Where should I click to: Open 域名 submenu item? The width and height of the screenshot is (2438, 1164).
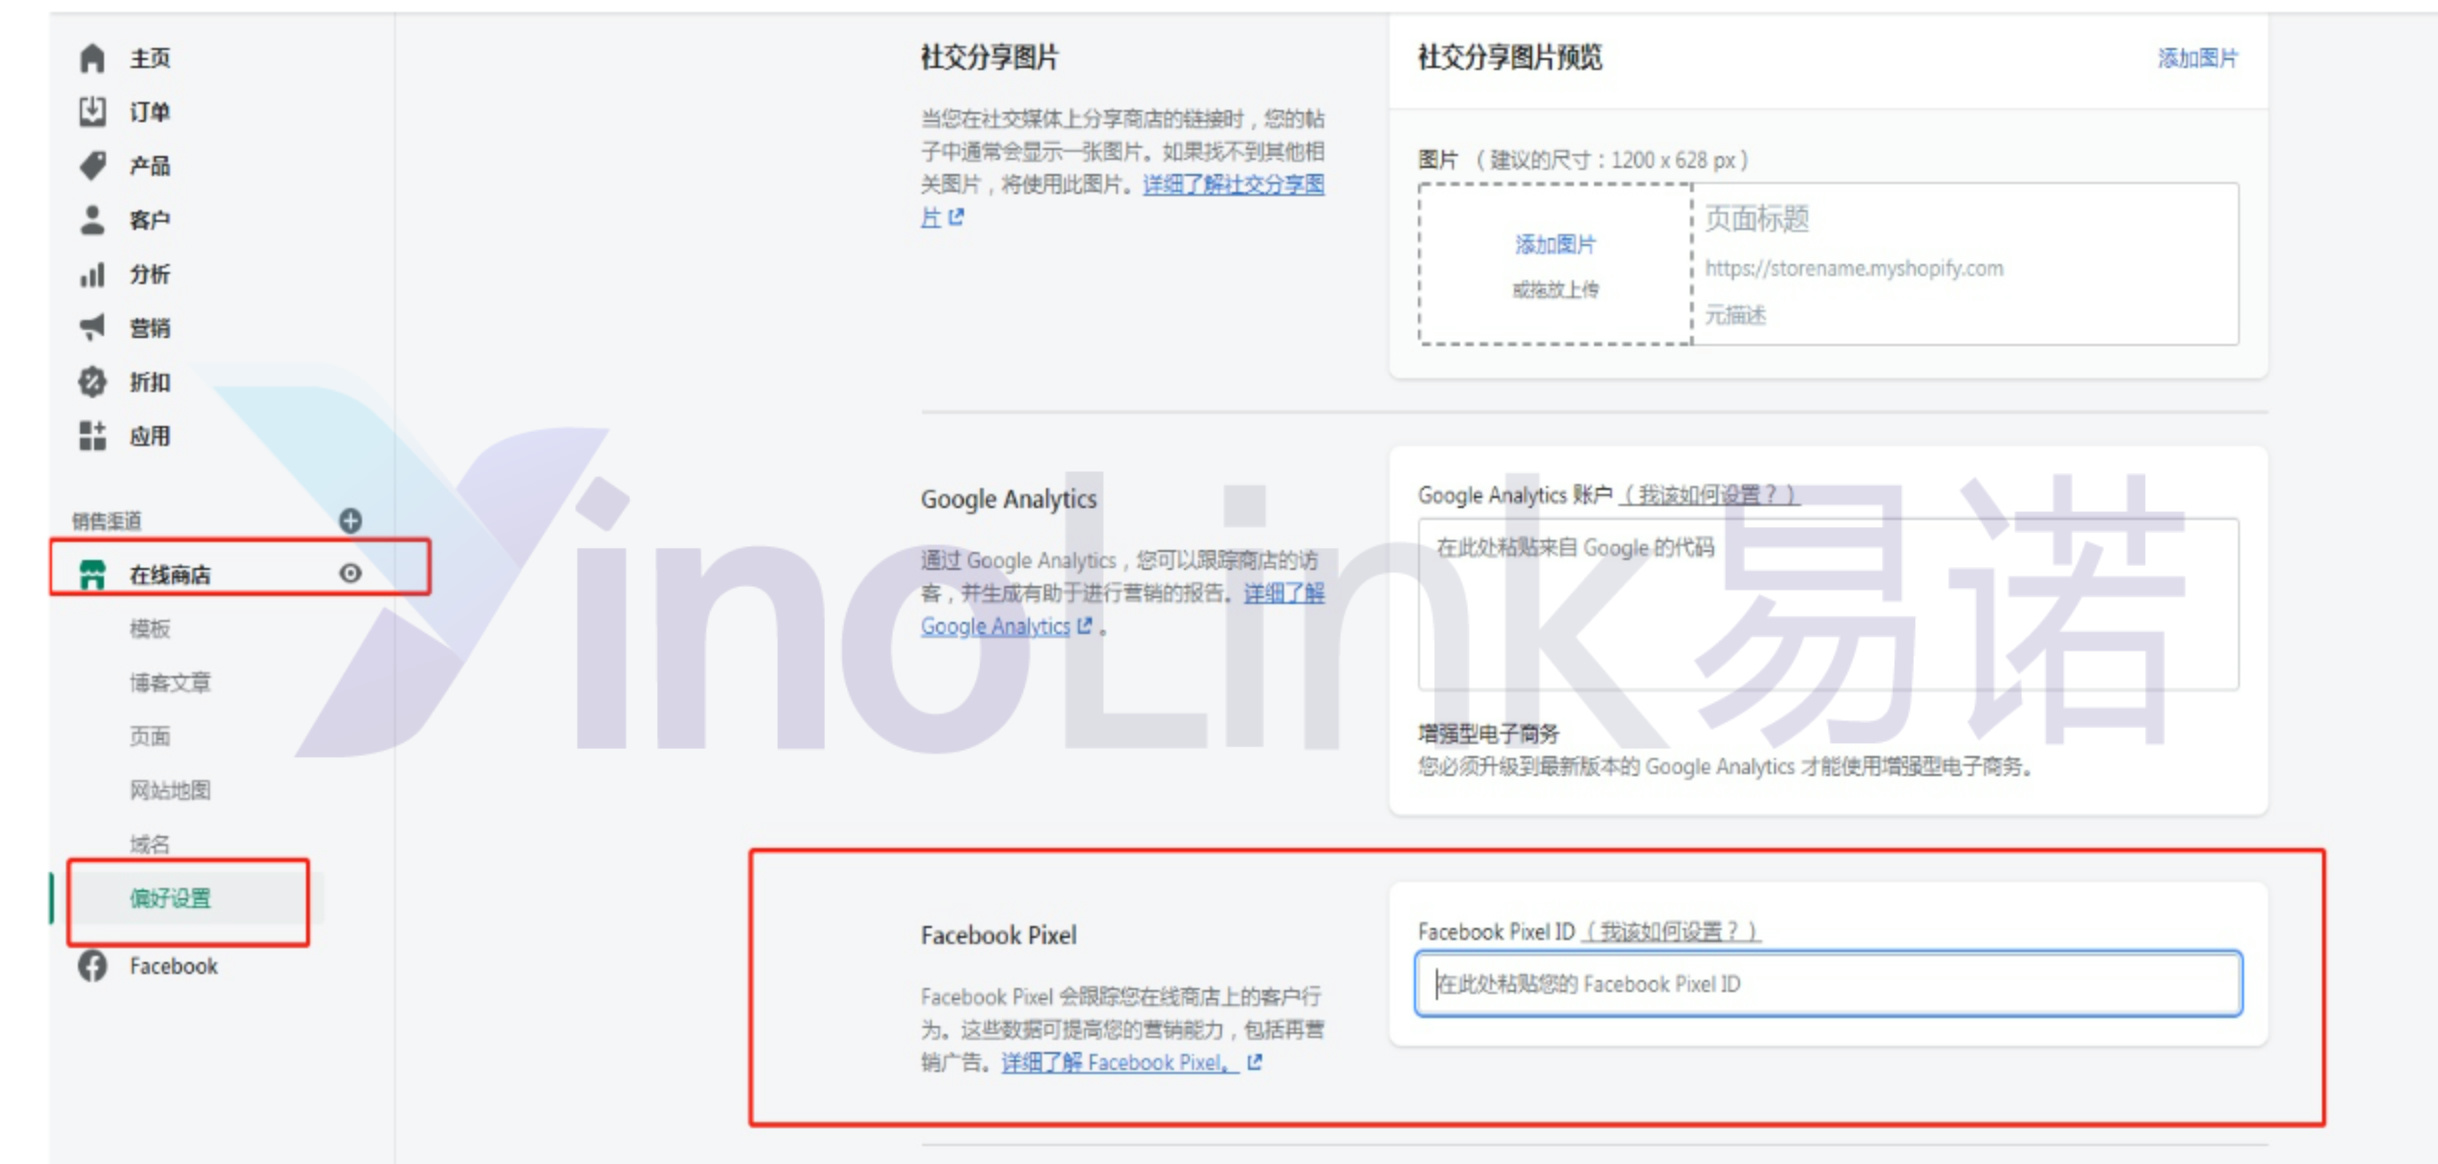click(x=150, y=844)
